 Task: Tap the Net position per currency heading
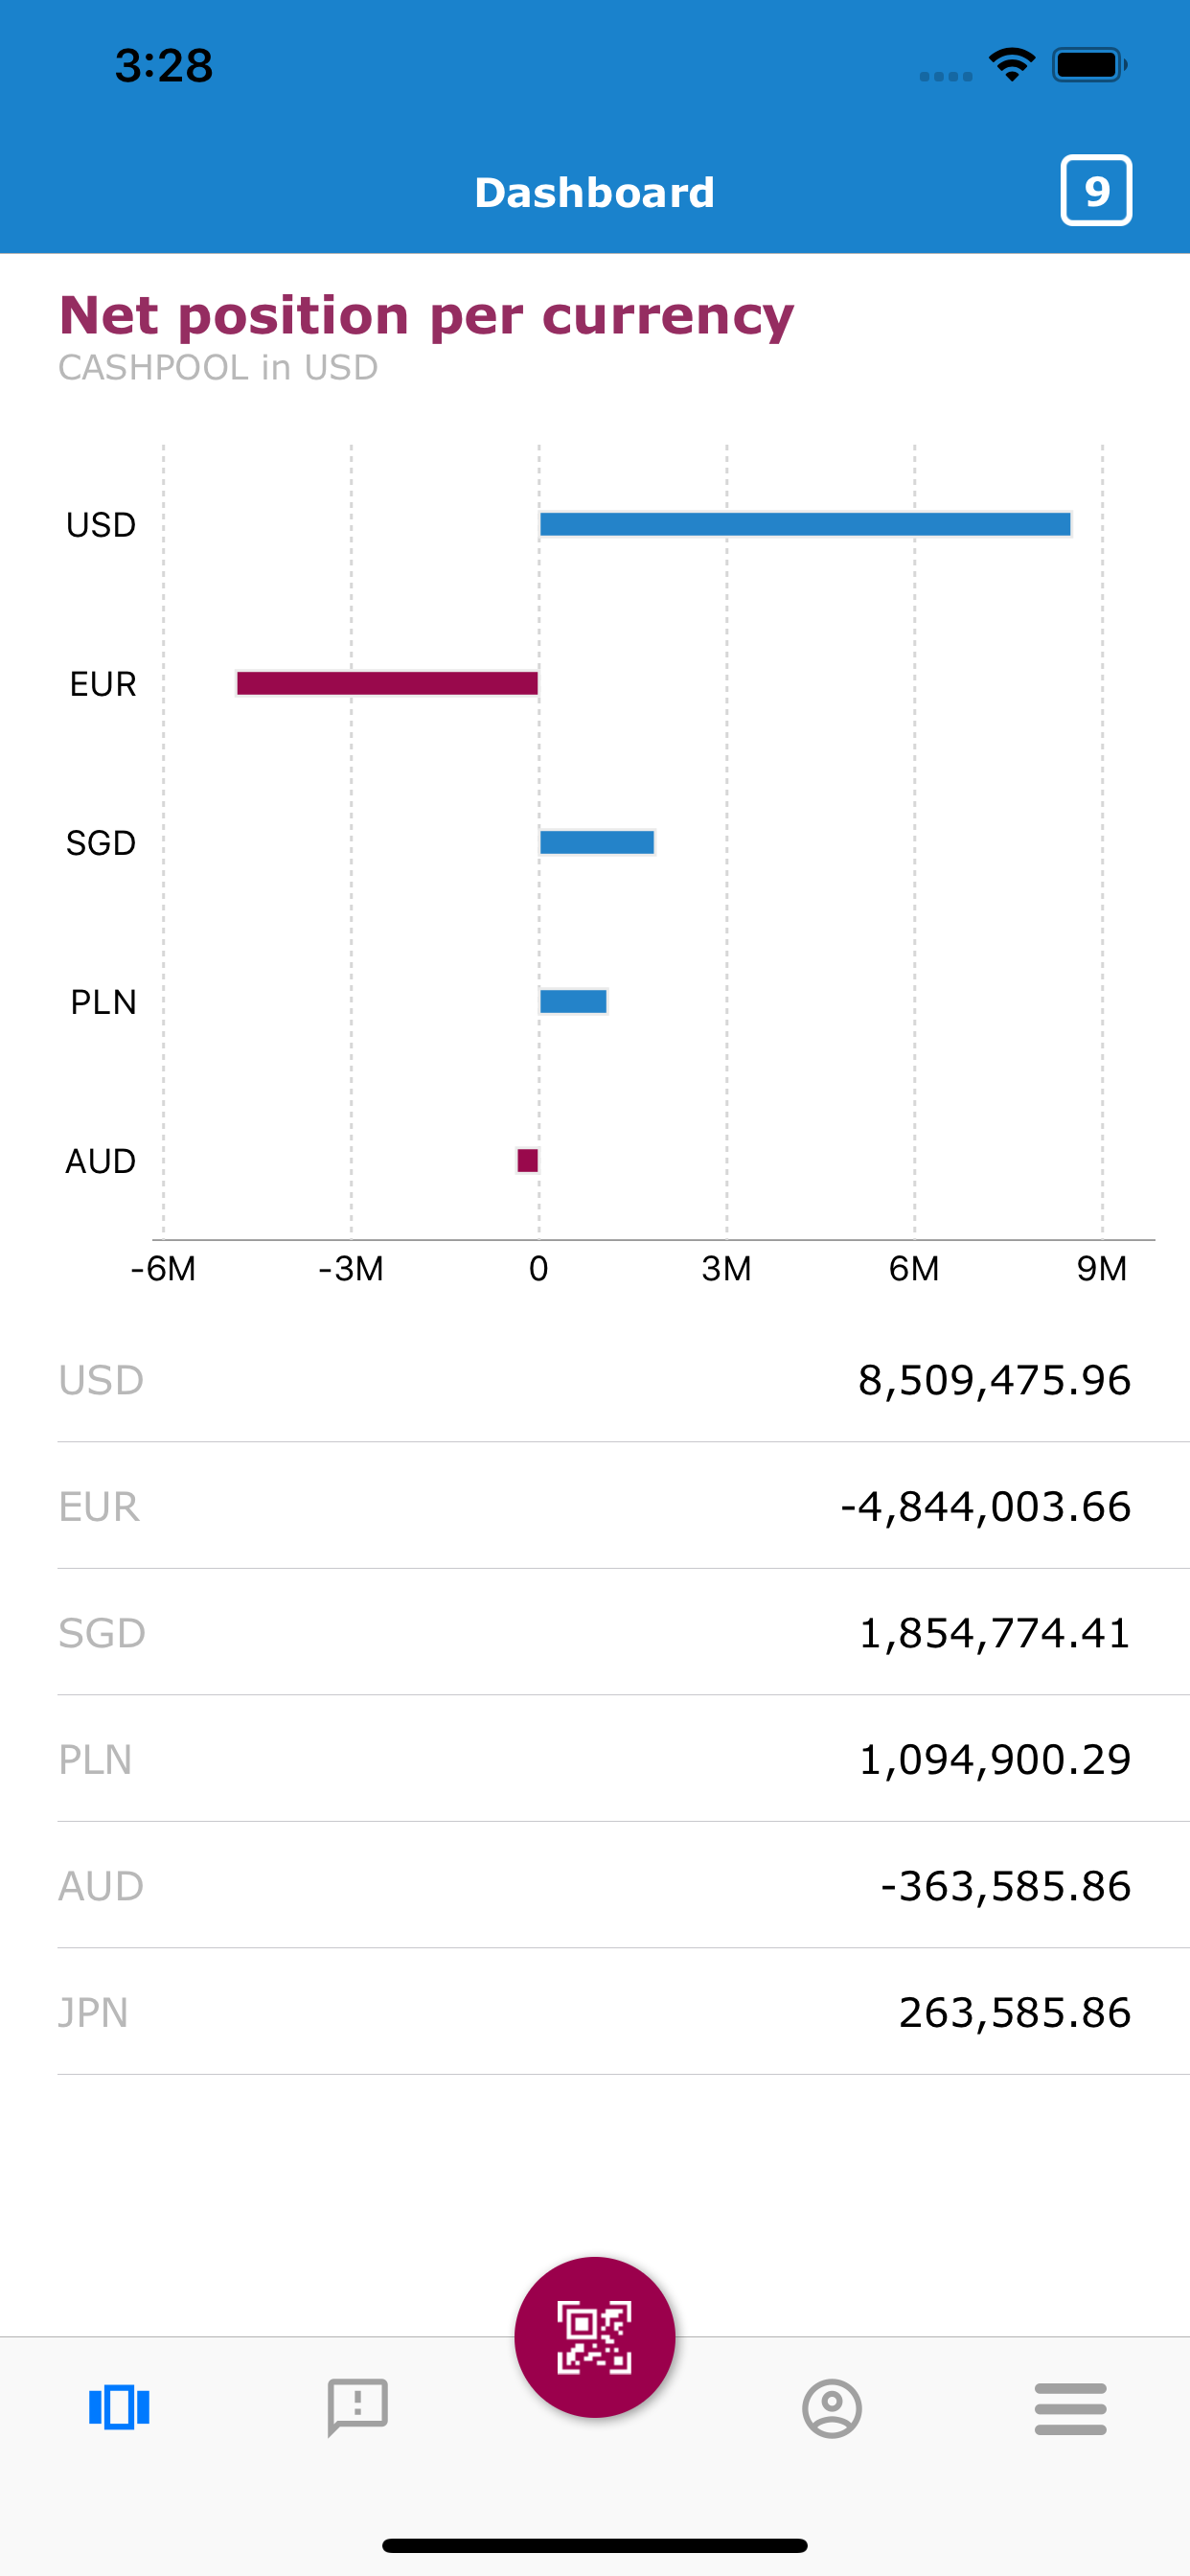pyautogui.click(x=426, y=316)
